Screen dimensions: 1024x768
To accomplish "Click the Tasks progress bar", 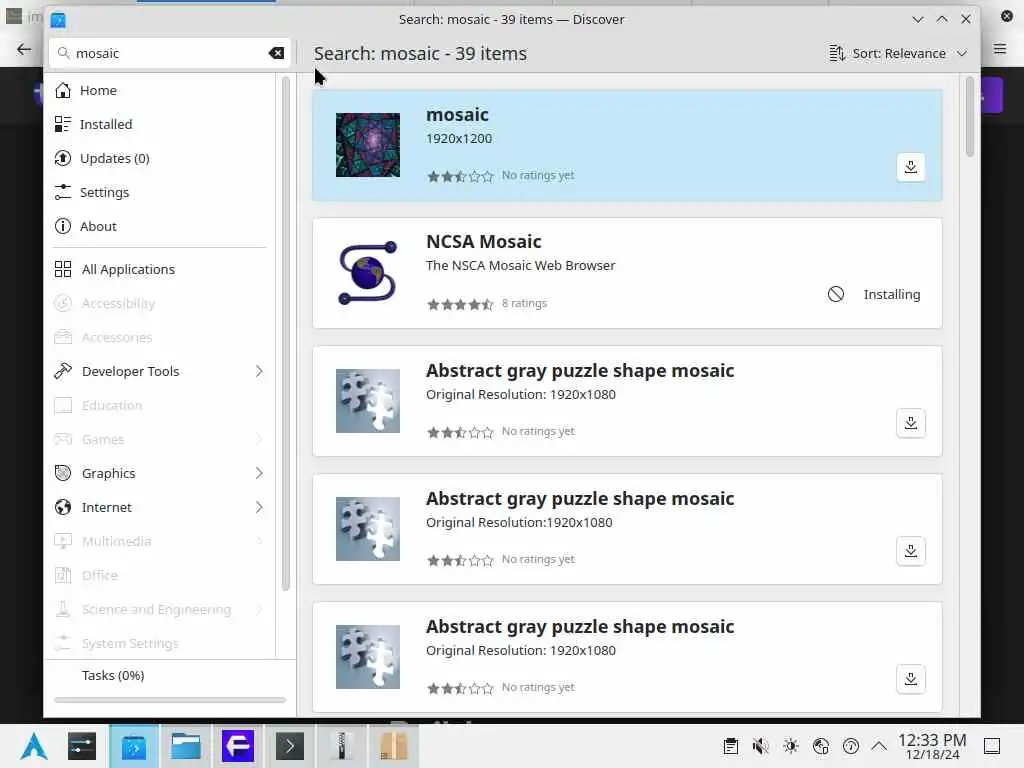I will 170,700.
